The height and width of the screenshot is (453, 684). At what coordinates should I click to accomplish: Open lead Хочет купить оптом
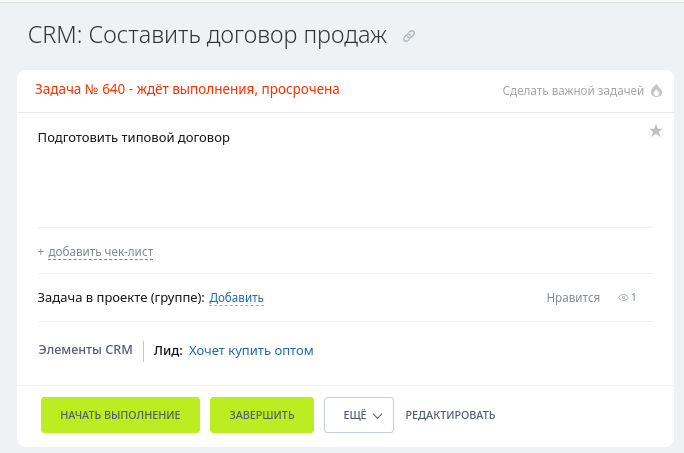click(251, 350)
